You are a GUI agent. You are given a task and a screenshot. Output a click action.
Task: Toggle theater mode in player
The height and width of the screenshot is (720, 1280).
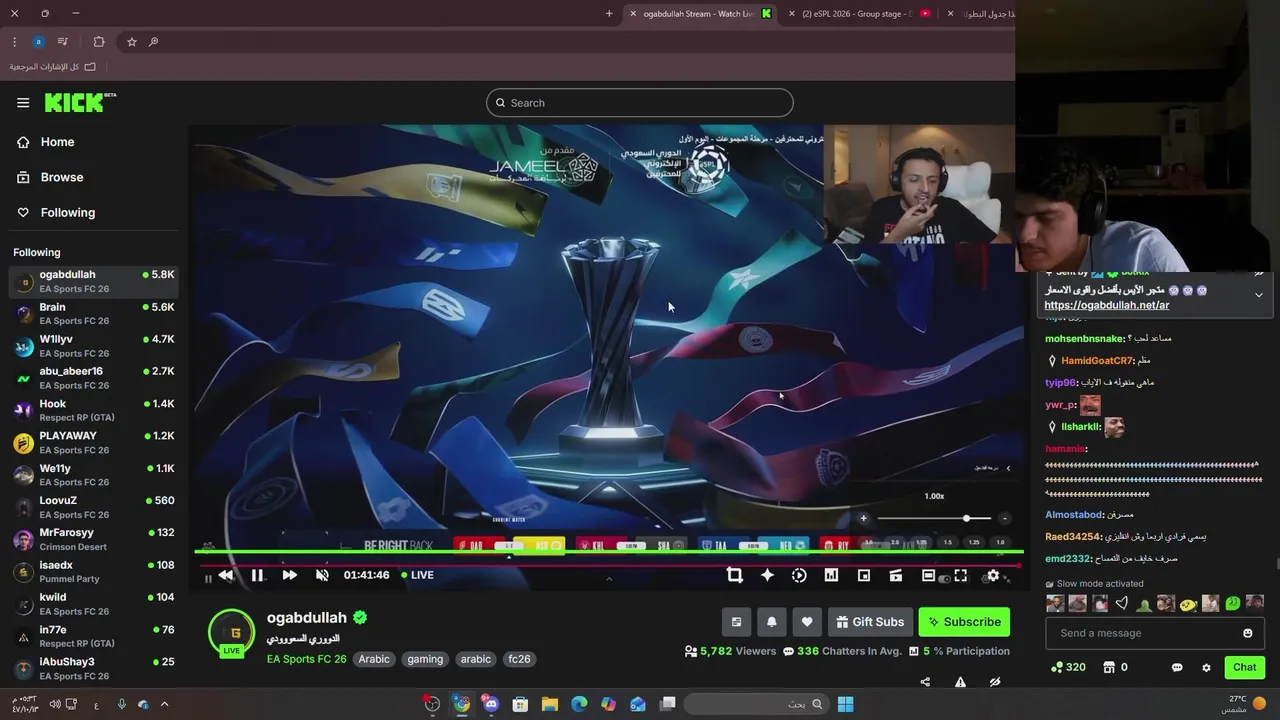pyautogui.click(x=928, y=575)
